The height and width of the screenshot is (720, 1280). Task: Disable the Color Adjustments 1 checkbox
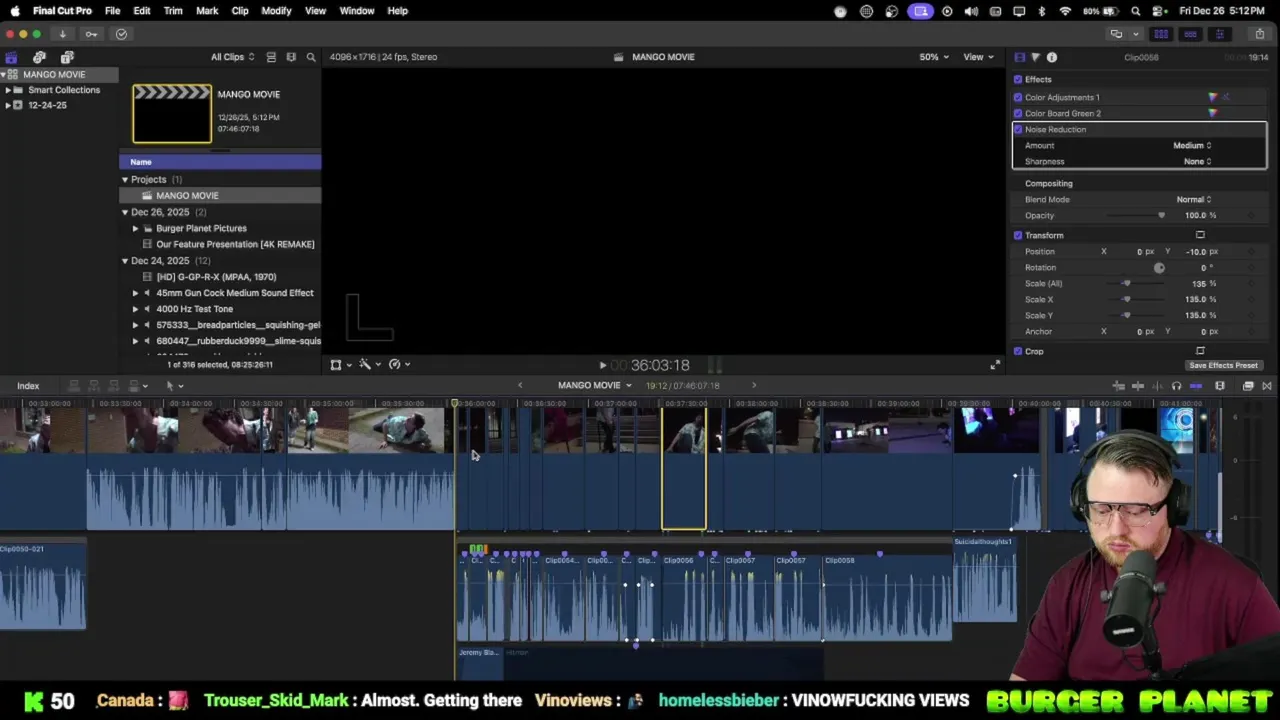click(1018, 97)
